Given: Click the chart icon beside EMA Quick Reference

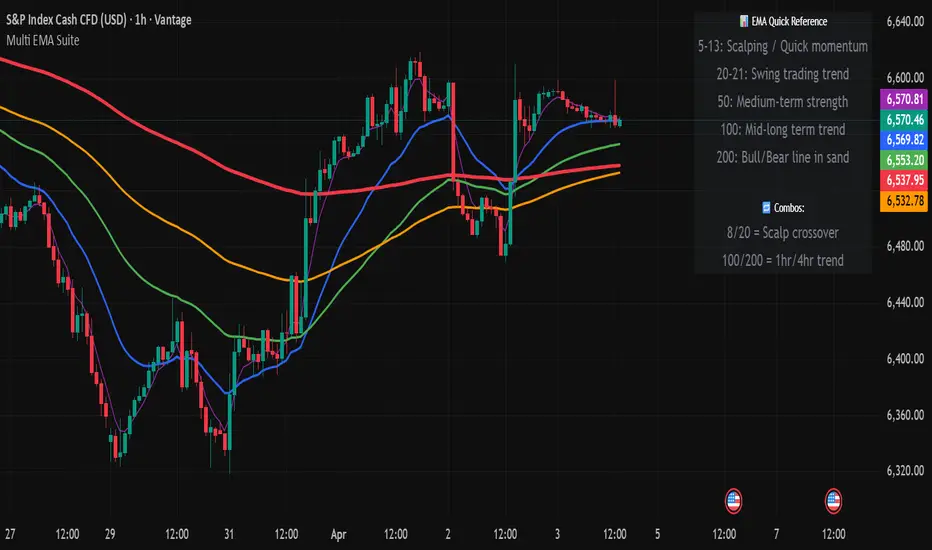Looking at the screenshot, I should tap(744, 21).
